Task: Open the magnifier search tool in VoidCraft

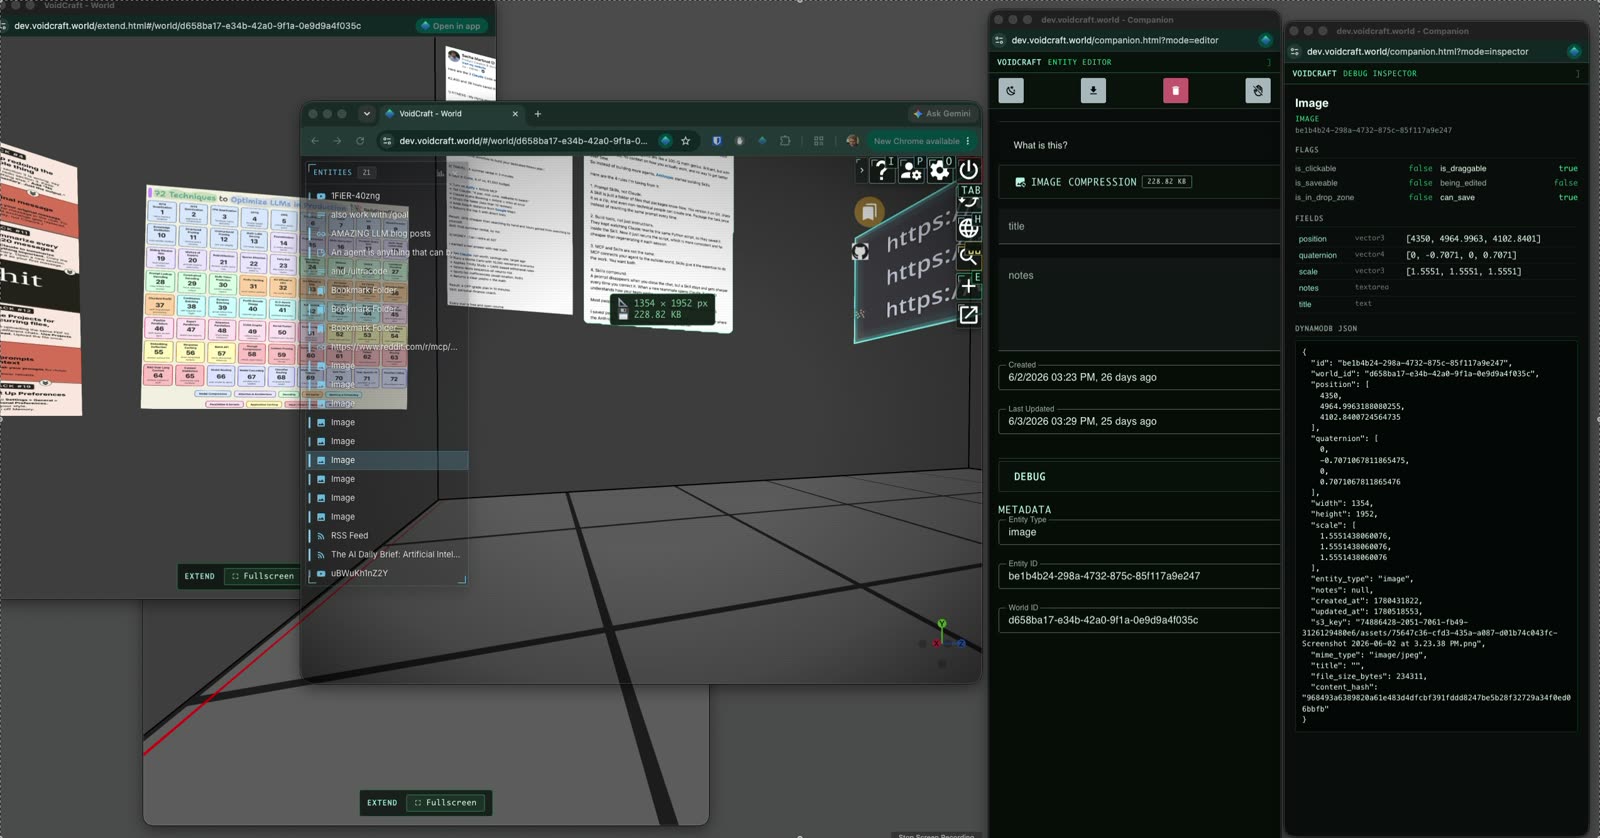Action: [x=968, y=257]
